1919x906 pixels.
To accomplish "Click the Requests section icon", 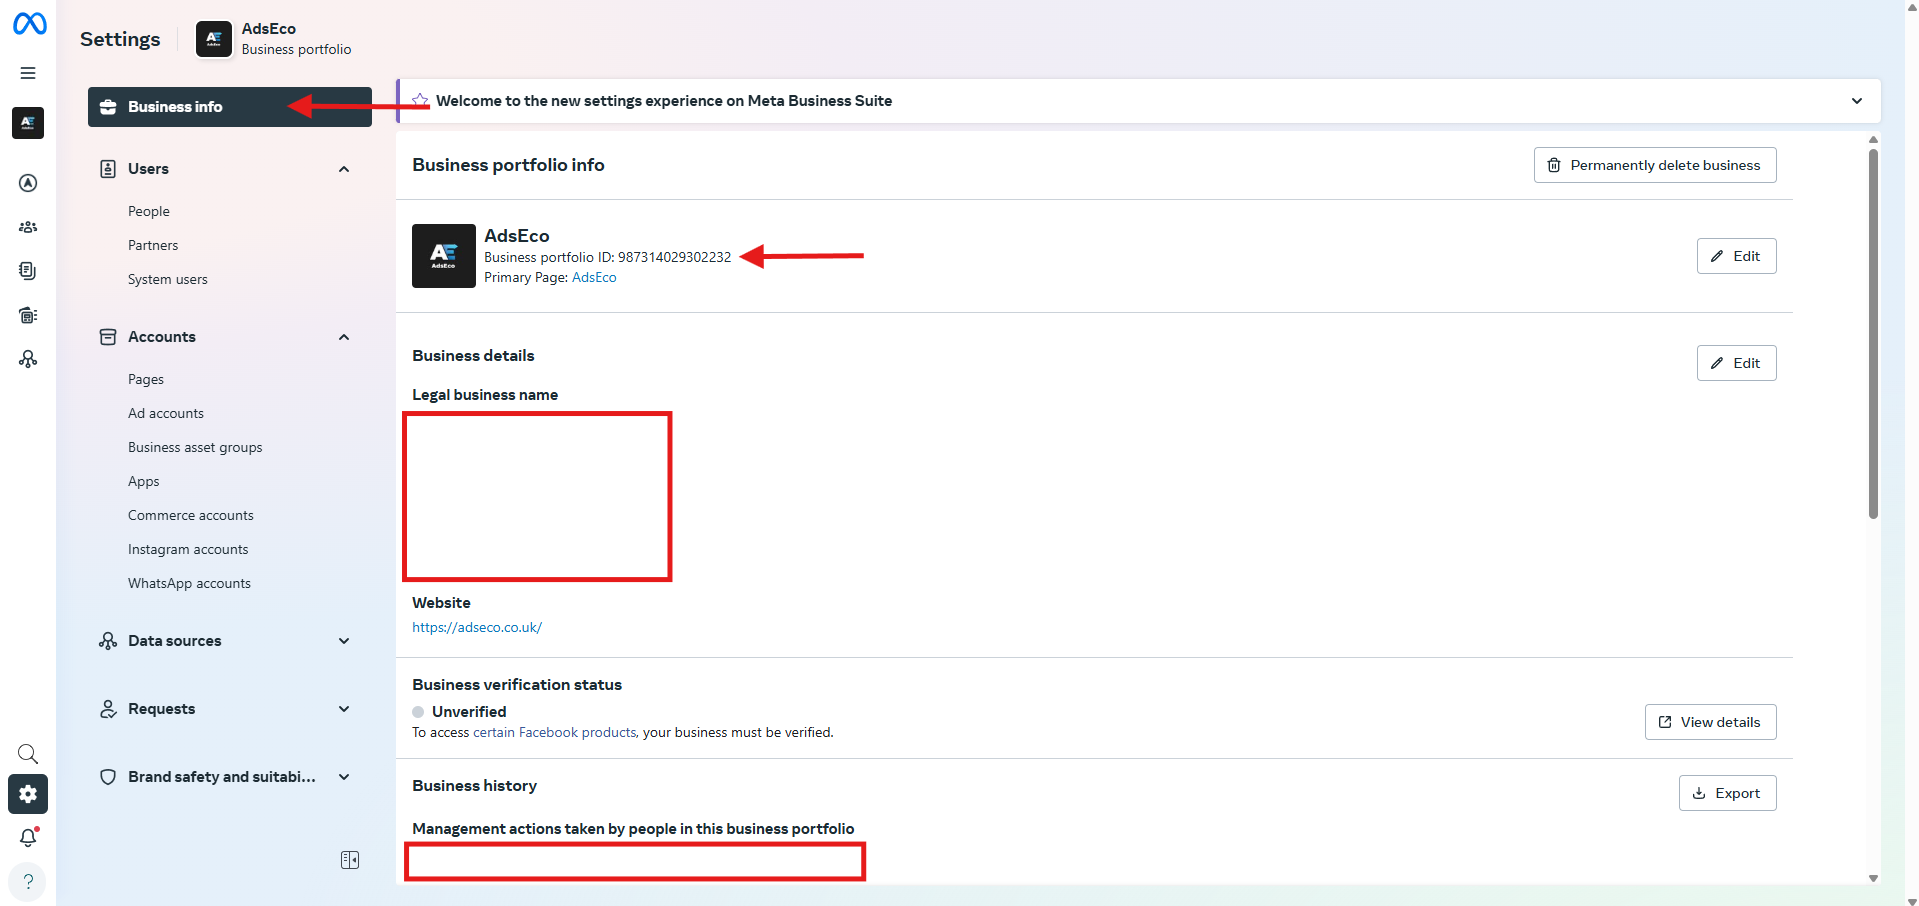I will click(108, 709).
